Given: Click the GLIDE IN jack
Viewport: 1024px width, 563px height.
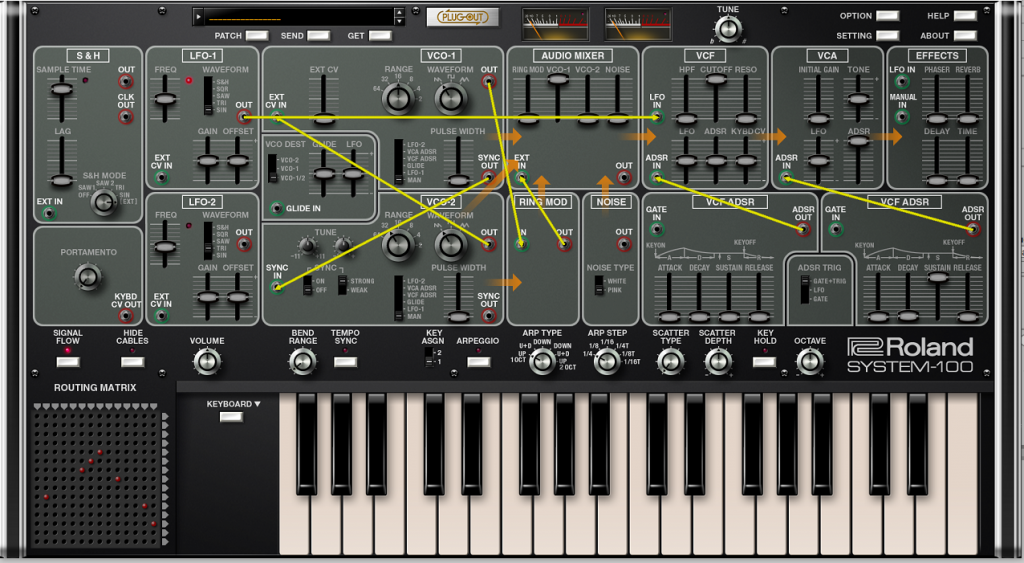Looking at the screenshot, I should click(x=277, y=208).
